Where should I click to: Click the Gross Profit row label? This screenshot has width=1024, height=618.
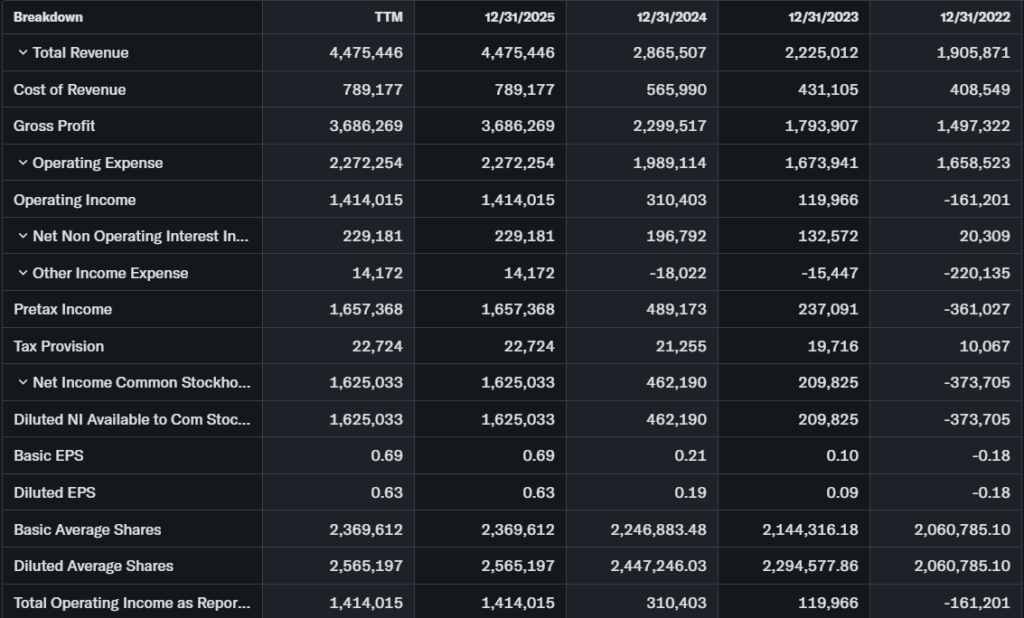(55, 126)
